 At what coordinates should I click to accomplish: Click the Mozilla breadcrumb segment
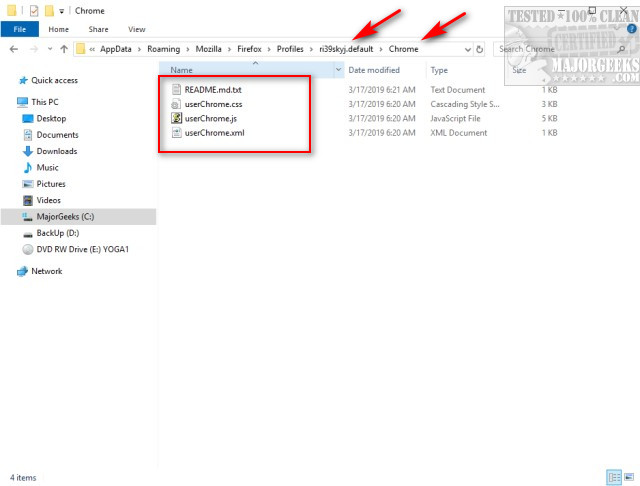pos(208,49)
